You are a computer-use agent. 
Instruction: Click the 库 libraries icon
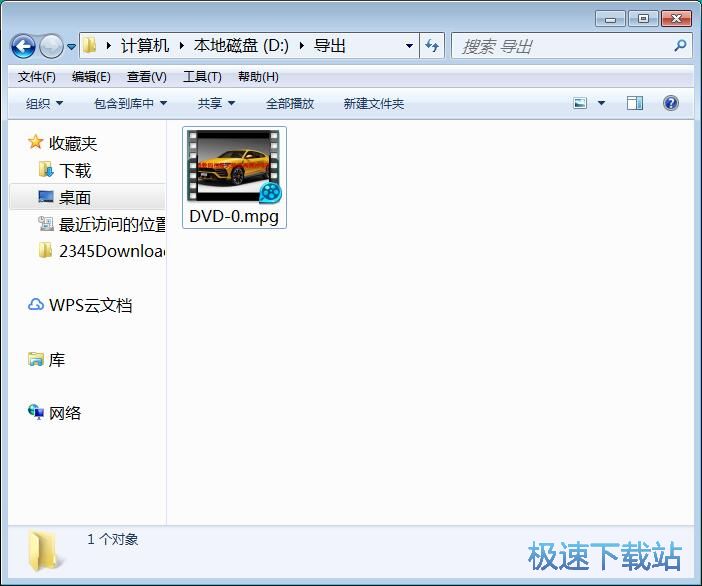pyautogui.click(x=35, y=359)
